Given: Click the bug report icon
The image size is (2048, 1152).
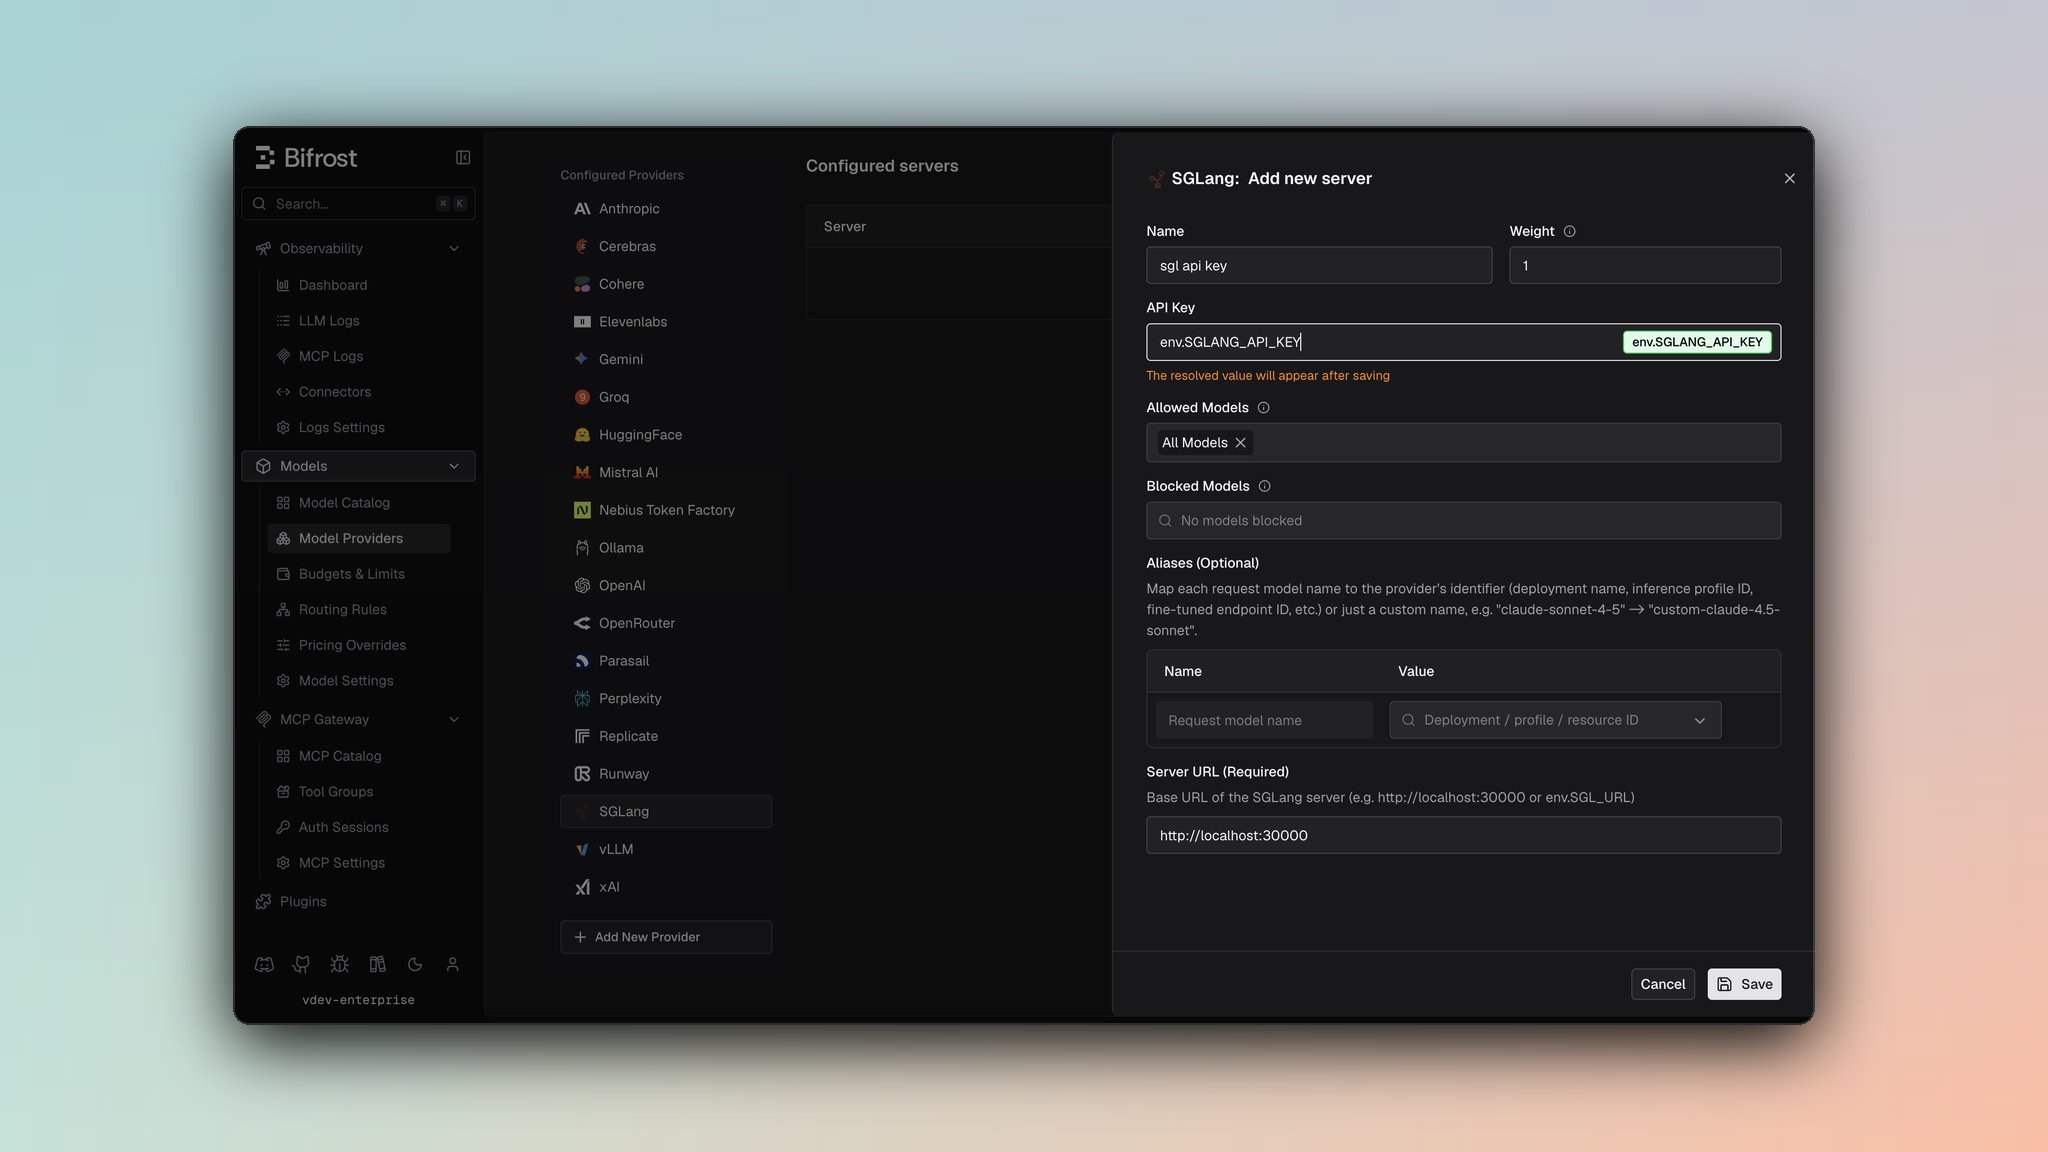Looking at the screenshot, I should coord(339,964).
